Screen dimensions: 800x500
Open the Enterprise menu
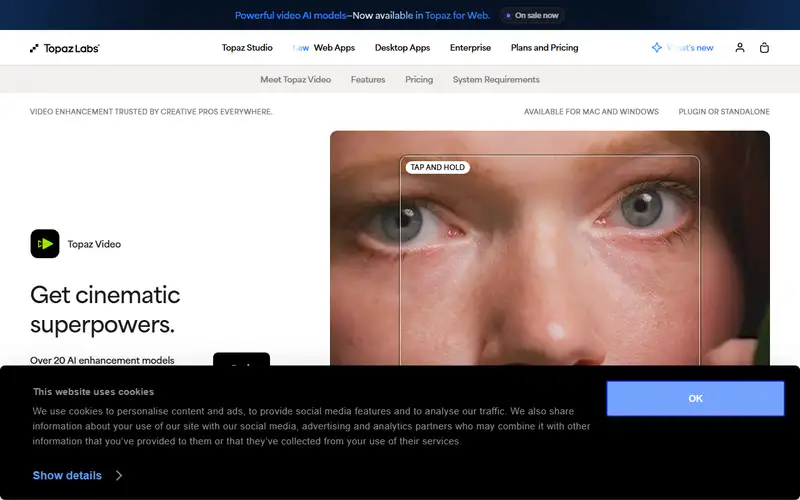coord(470,47)
